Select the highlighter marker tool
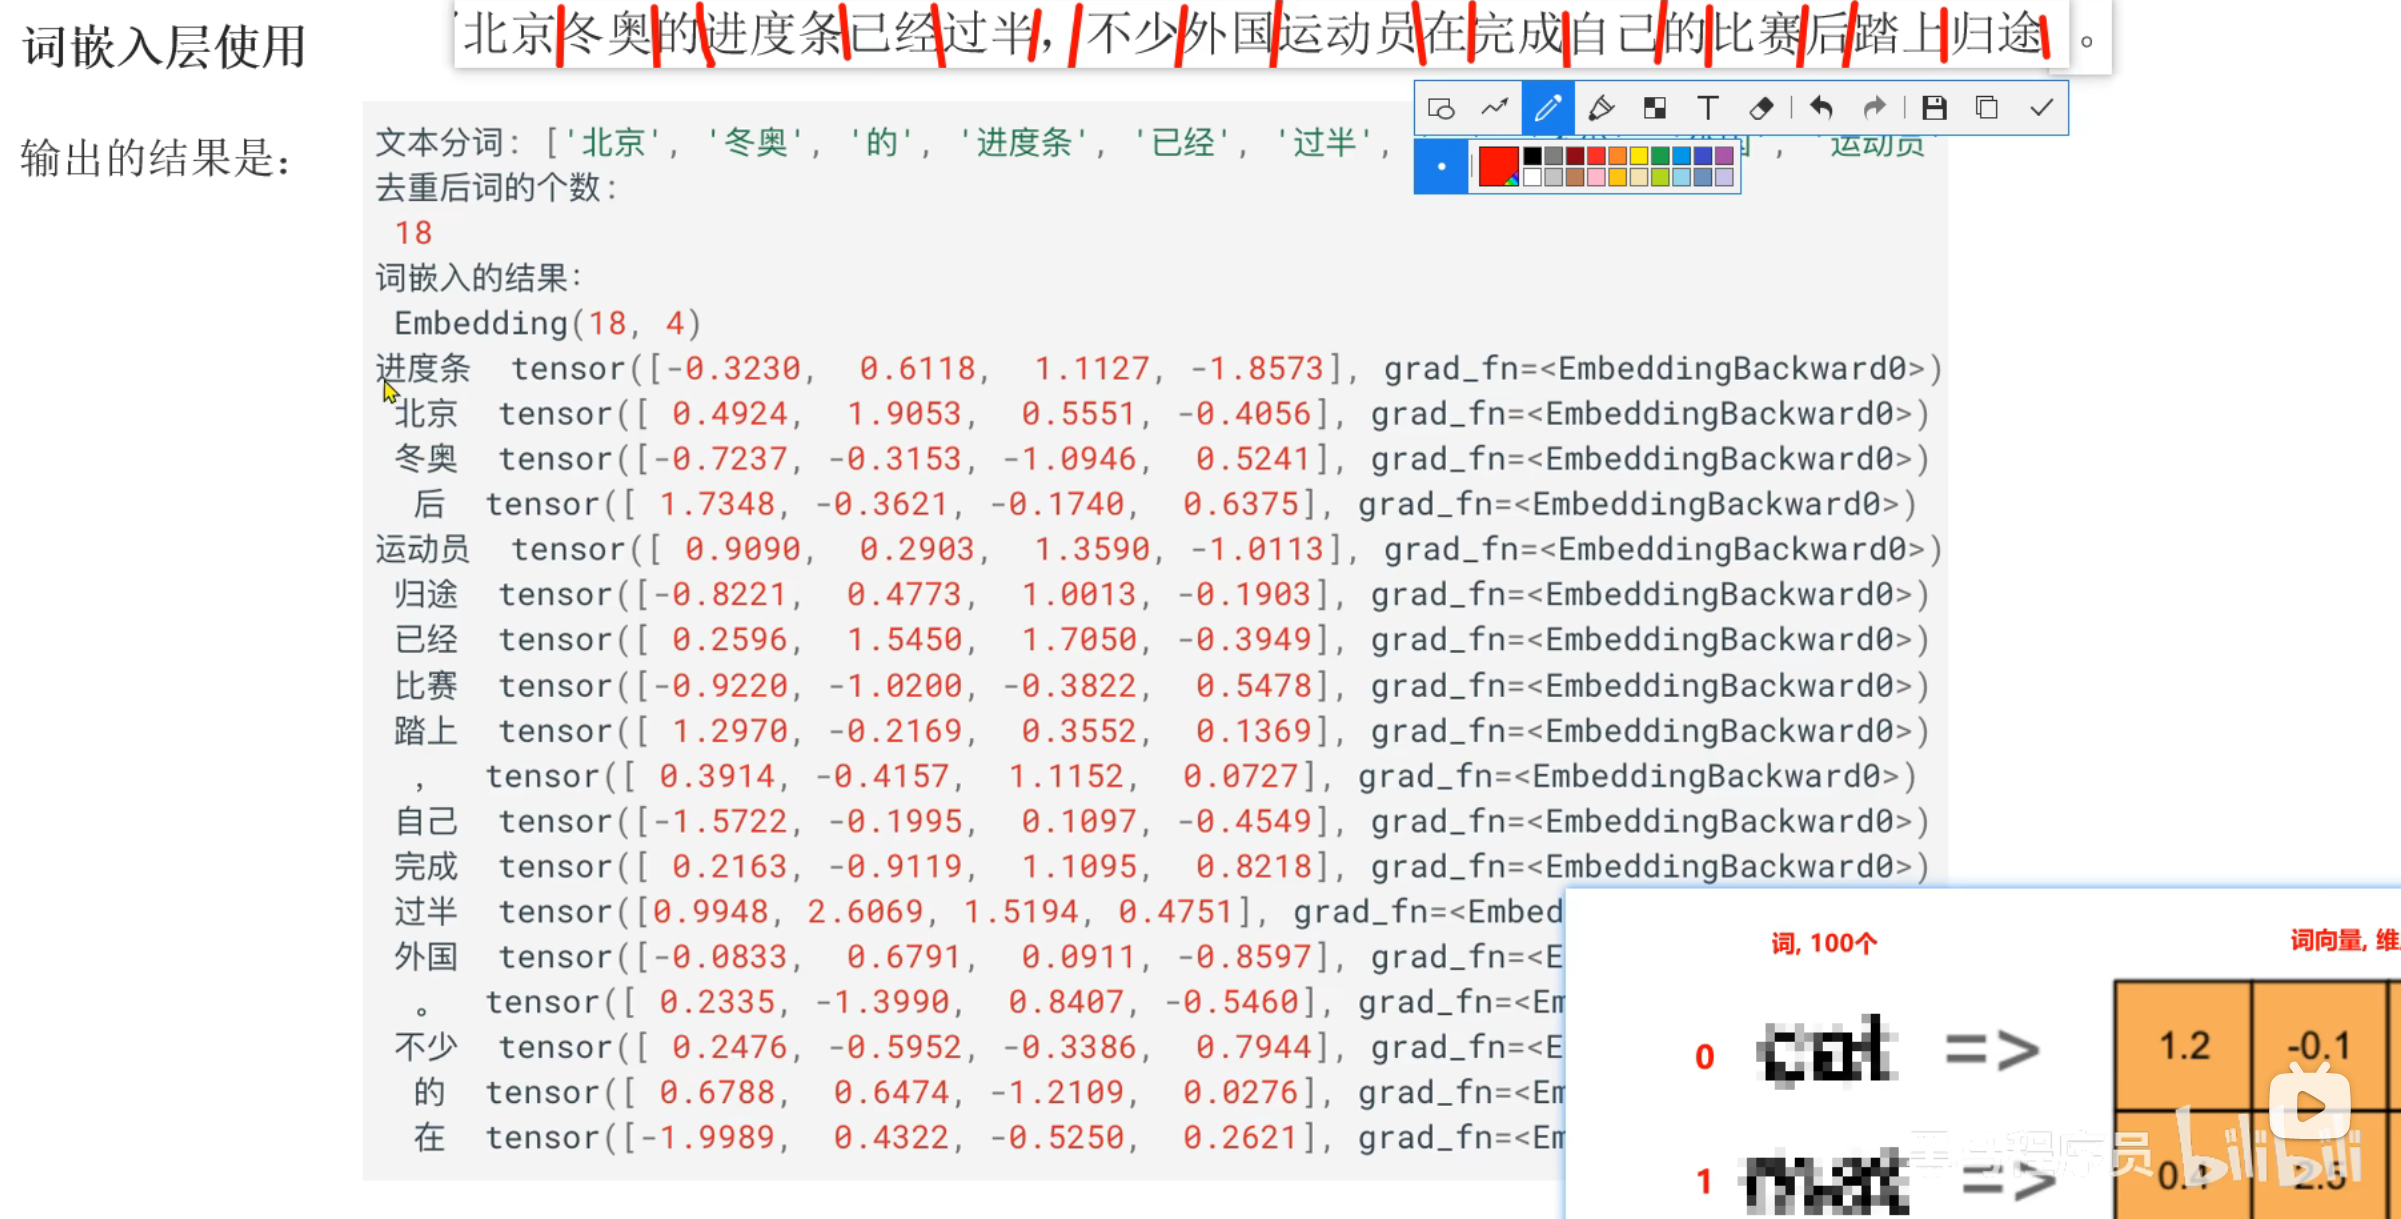2401x1219 pixels. tap(1601, 108)
